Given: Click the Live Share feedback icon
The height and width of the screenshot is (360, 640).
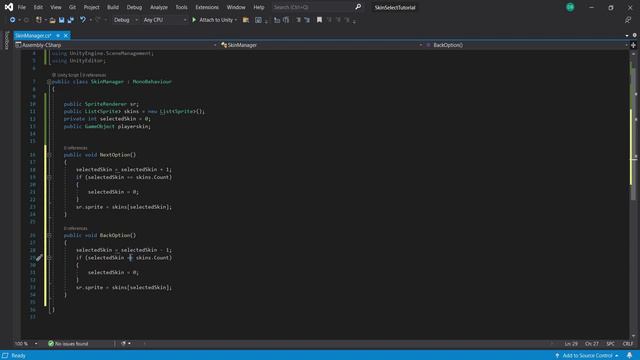Looking at the screenshot, I should tap(628, 20).
